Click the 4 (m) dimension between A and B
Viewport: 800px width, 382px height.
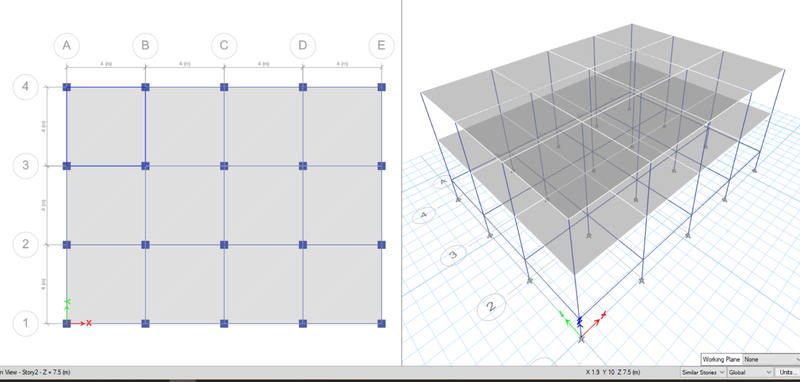tap(106, 64)
